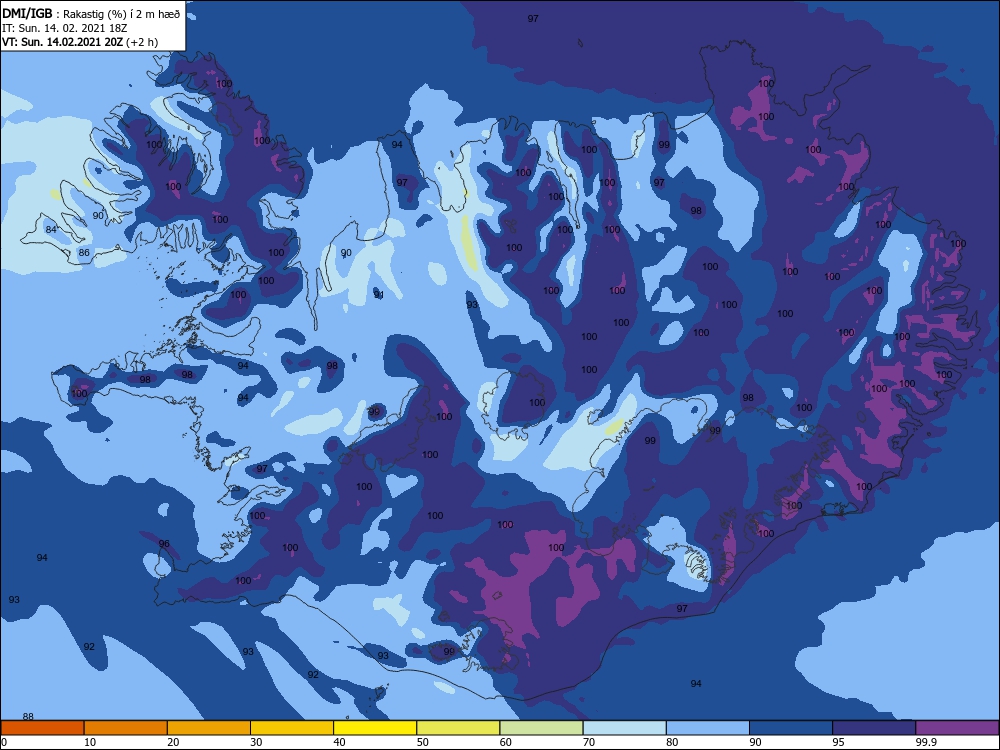Image resolution: width=1000 pixels, height=750 pixels.
Task: Click the humidity value '86' on the map
Action: point(84,253)
